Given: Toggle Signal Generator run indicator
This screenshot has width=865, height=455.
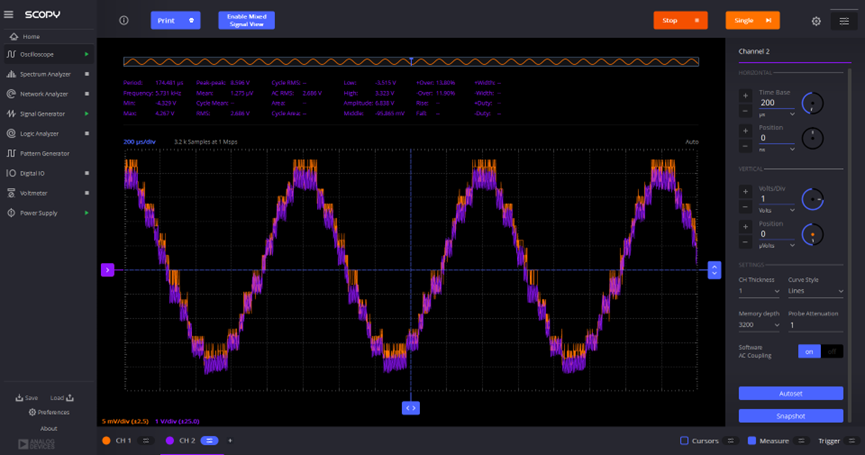Looking at the screenshot, I should pyautogui.click(x=87, y=114).
